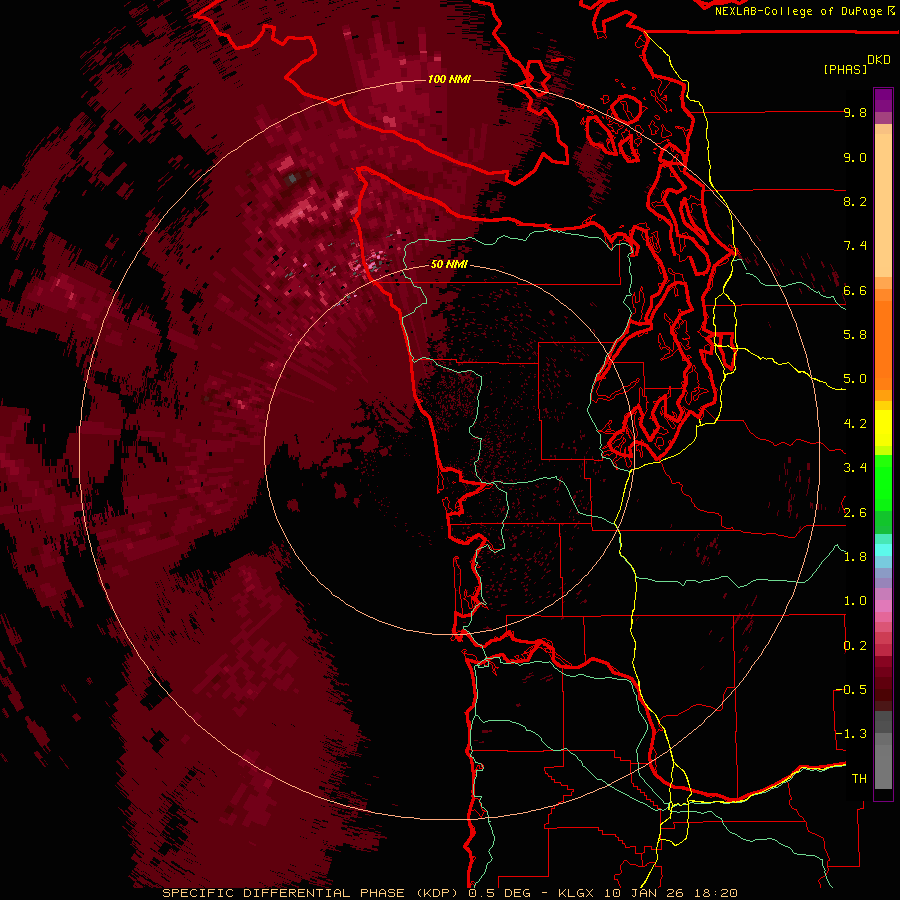Click the DKD unit label above the scale
The height and width of the screenshot is (900, 900).
[x=879, y=60]
